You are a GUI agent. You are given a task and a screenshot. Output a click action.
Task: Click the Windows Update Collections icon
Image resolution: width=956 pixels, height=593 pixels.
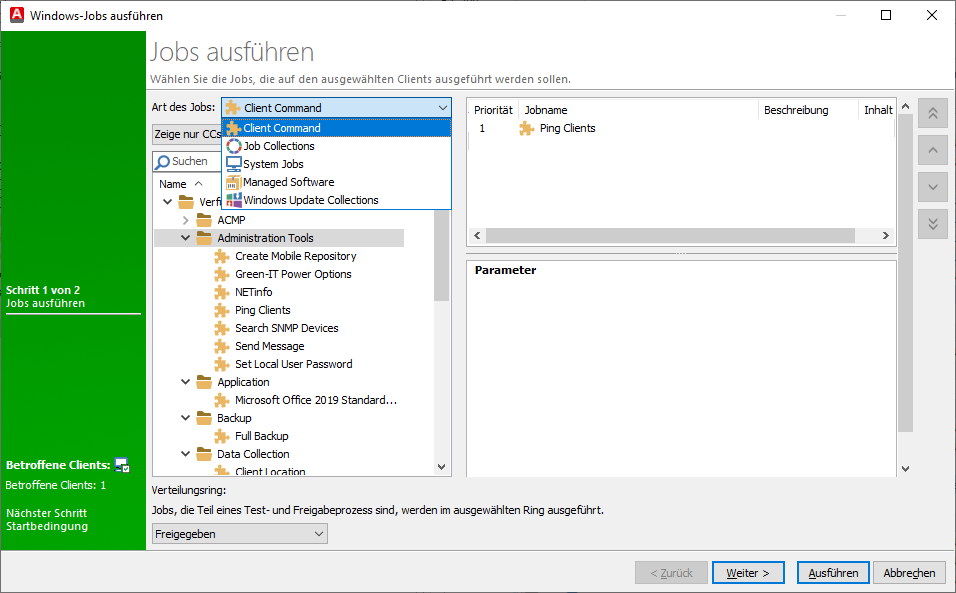click(234, 200)
